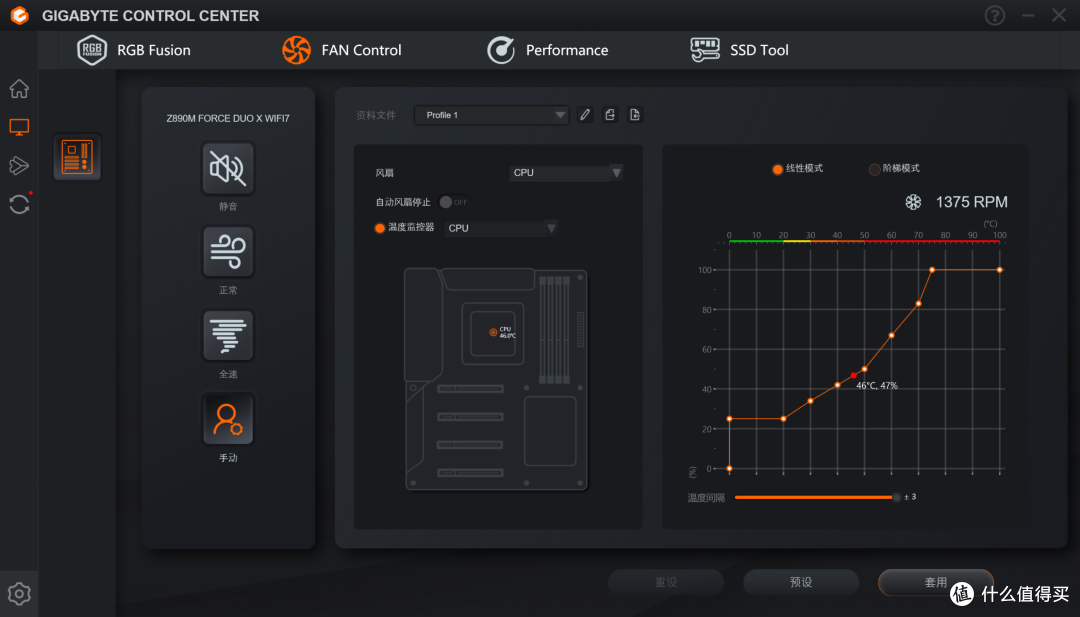Select 阶梯模式 step mode radio
Viewport: 1080px width, 617px height.
[x=874, y=169]
